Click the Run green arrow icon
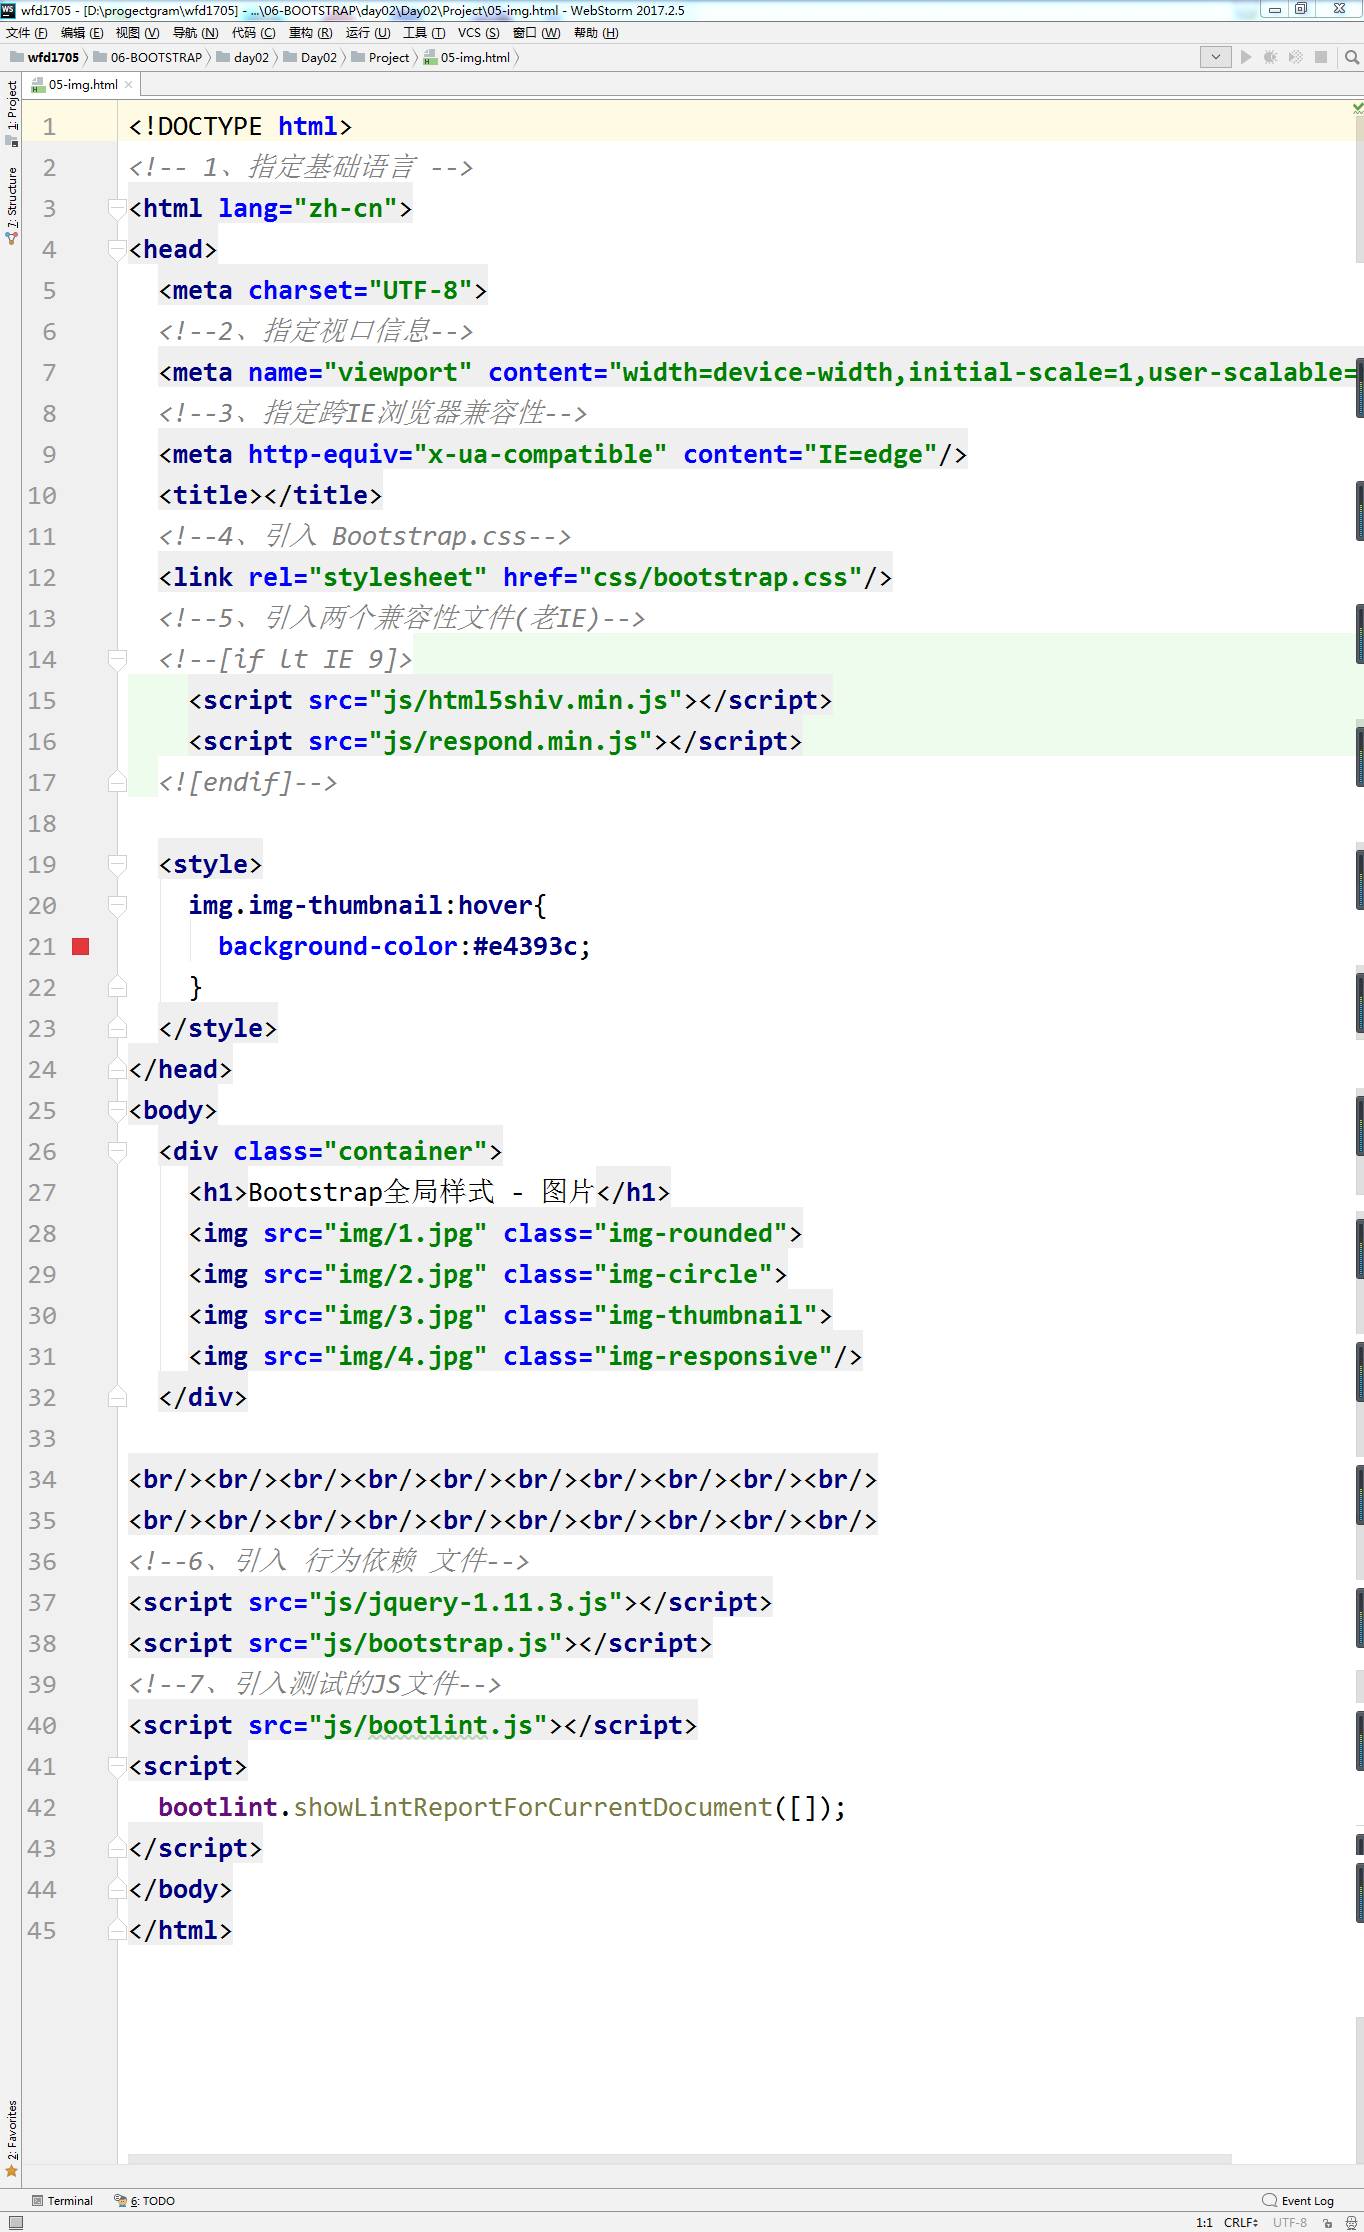Viewport: 1364px width, 2232px height. (1246, 57)
